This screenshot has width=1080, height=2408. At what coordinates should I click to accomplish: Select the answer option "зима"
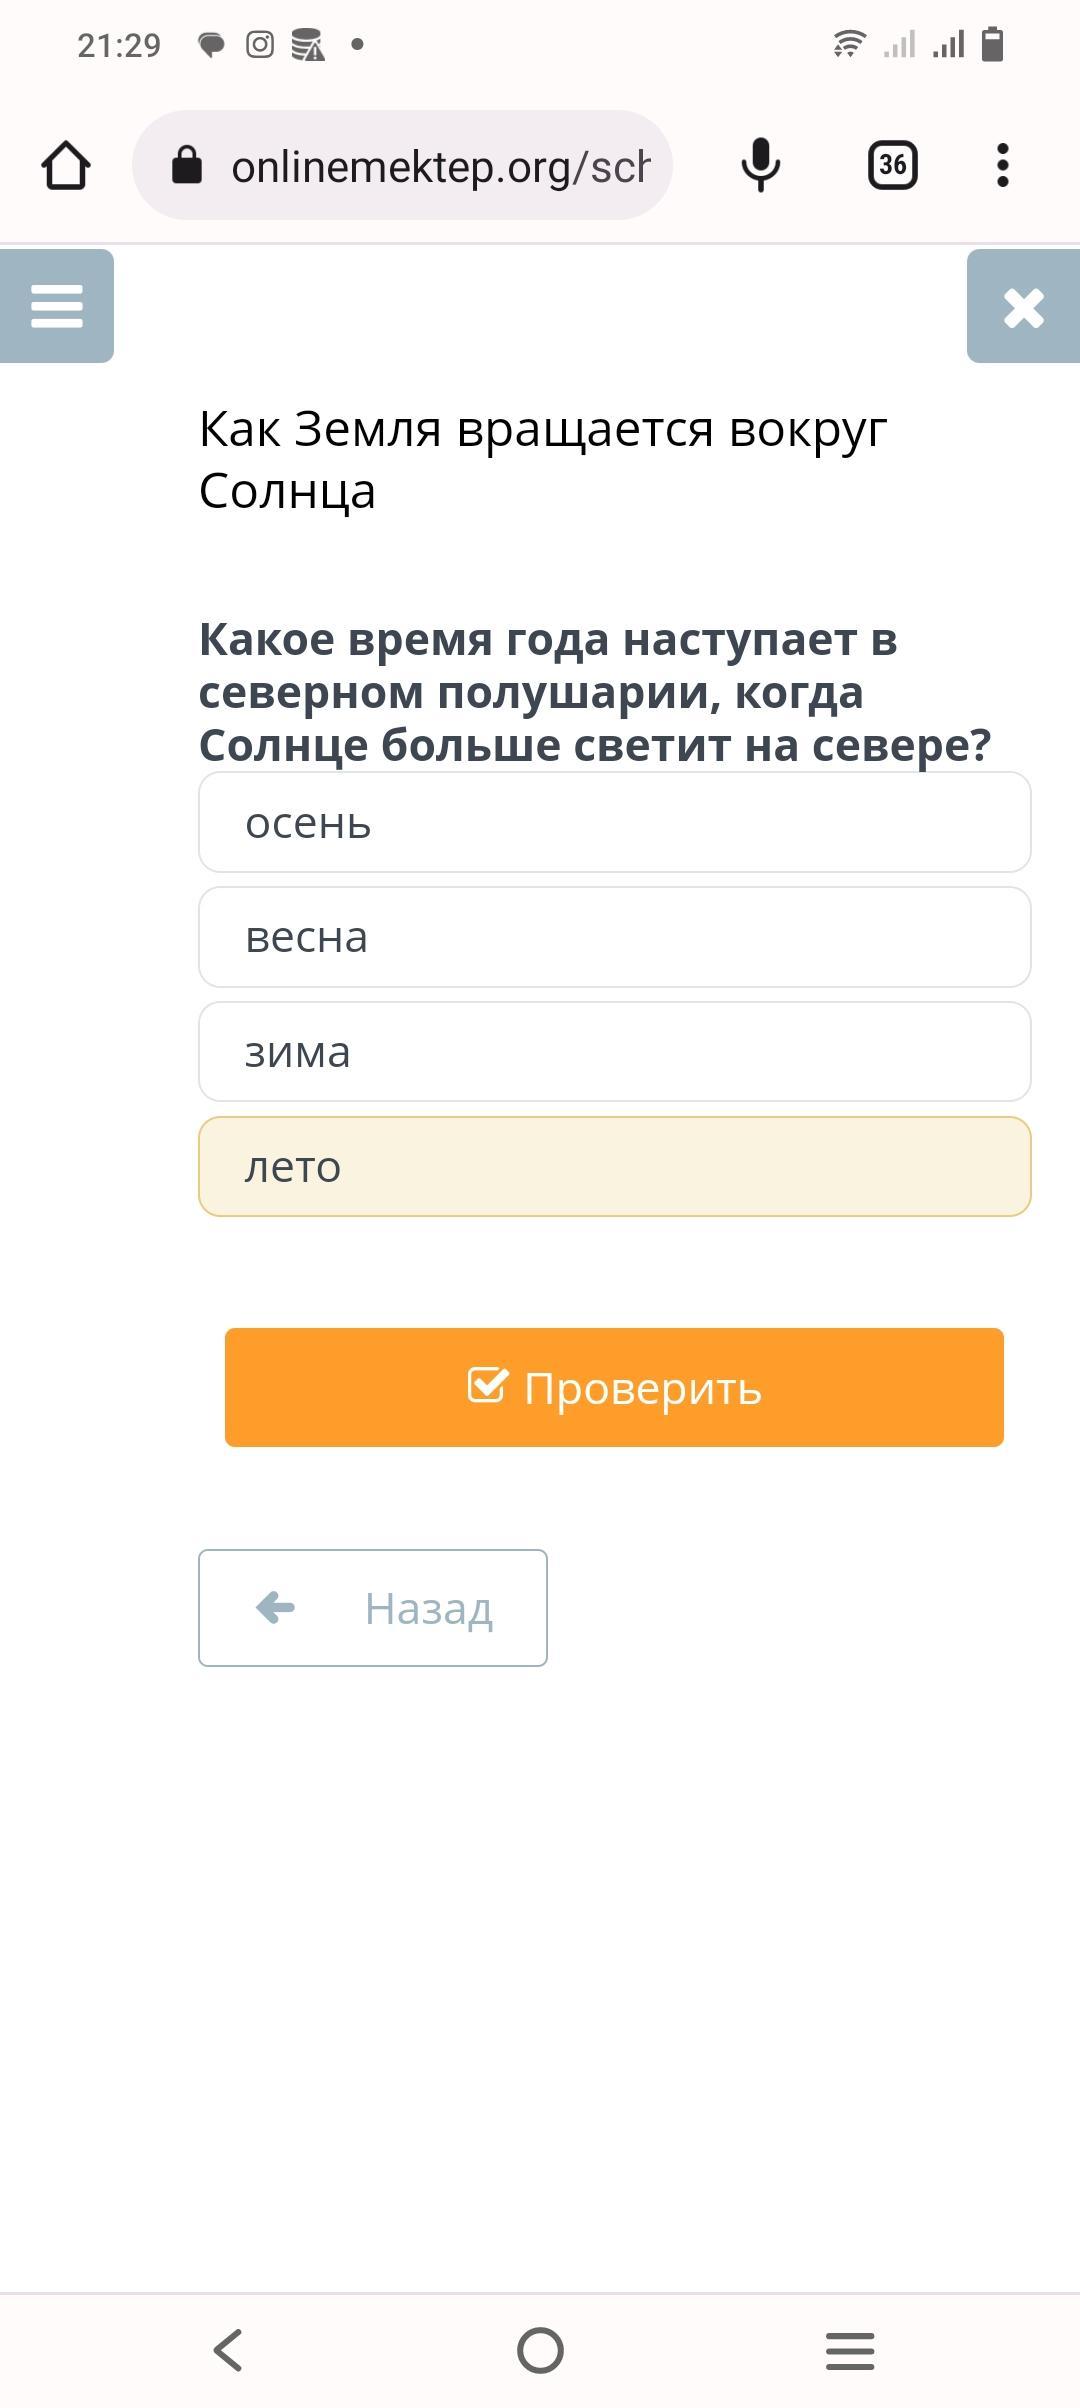[614, 1052]
